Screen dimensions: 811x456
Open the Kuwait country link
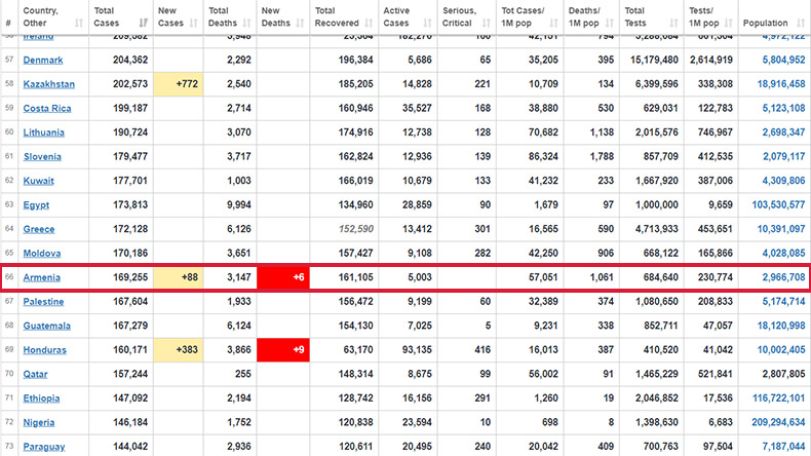38,181
